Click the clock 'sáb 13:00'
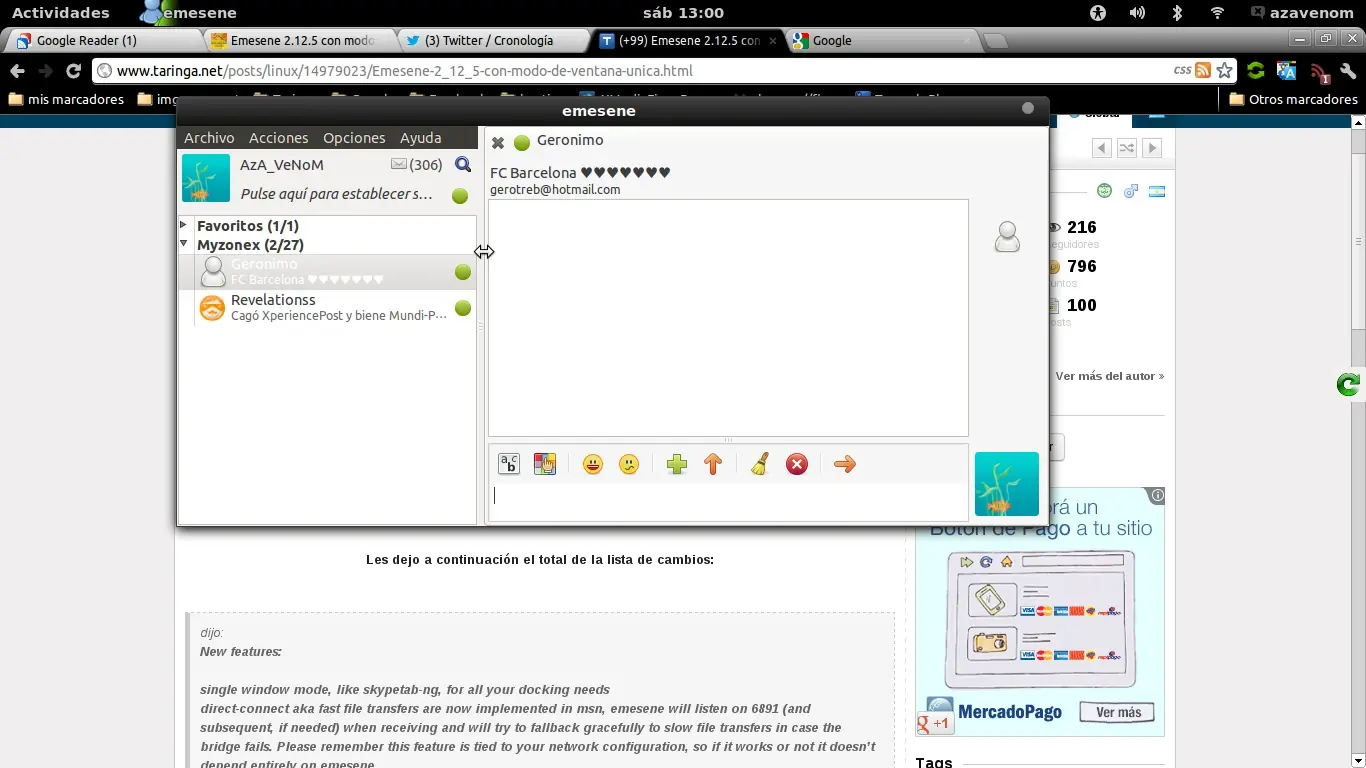This screenshot has width=1366, height=768. coord(683,13)
